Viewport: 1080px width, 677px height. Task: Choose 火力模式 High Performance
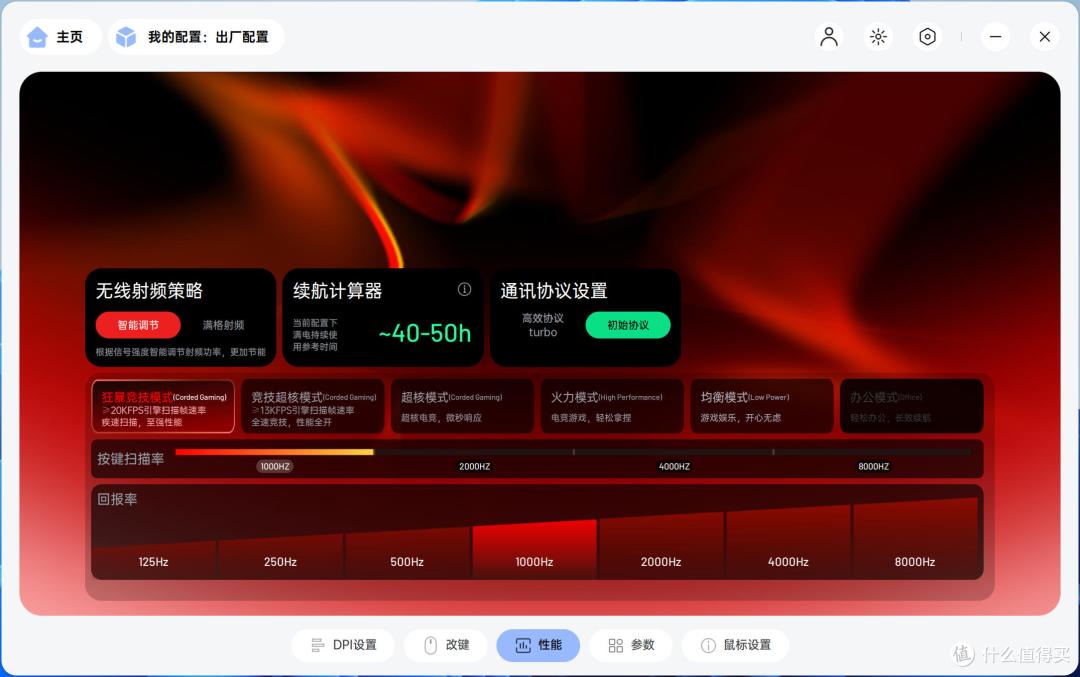612,406
